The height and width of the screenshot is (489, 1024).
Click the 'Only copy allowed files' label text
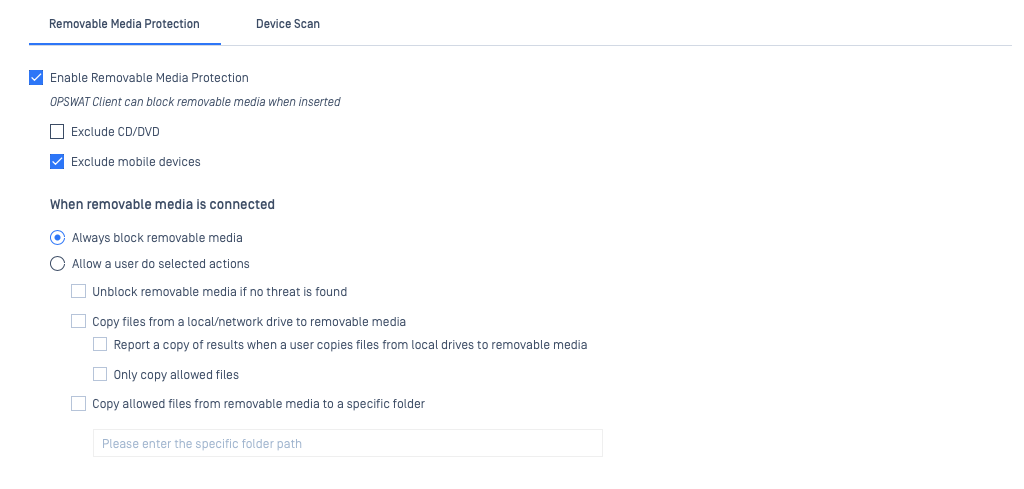[176, 375]
